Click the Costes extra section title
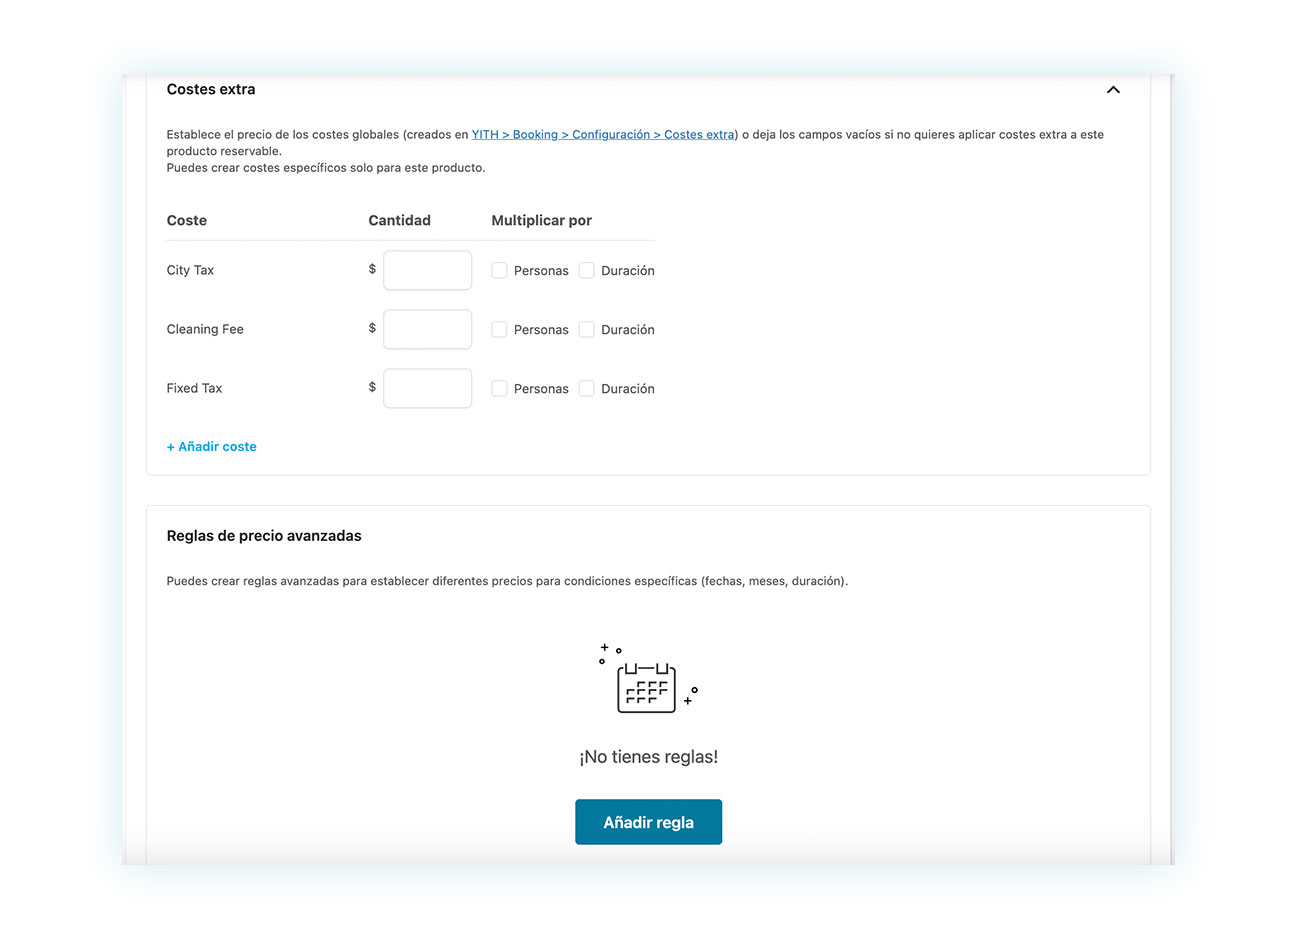 211,90
